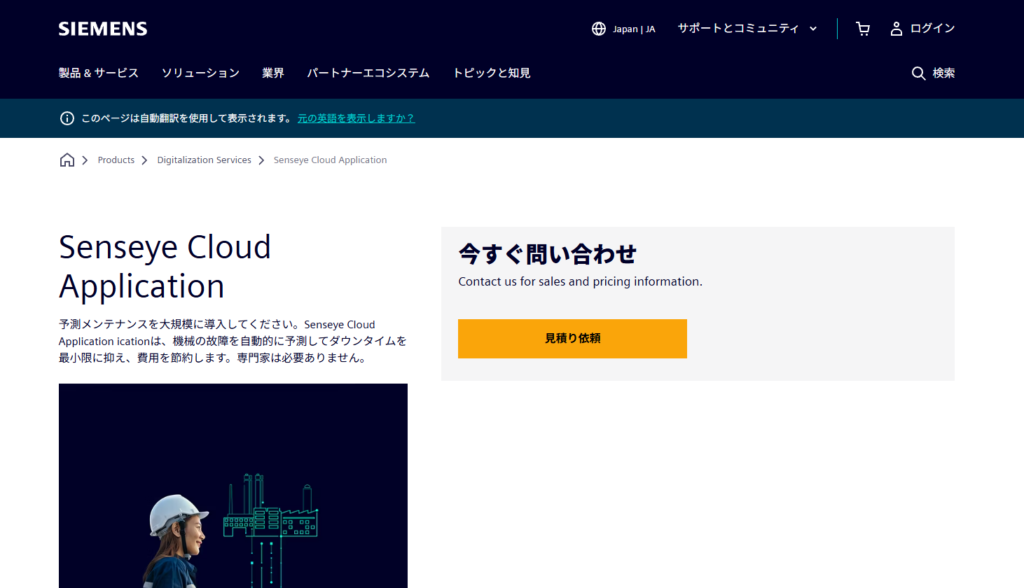Click the Digitalization Services breadcrumb link

[204, 160]
